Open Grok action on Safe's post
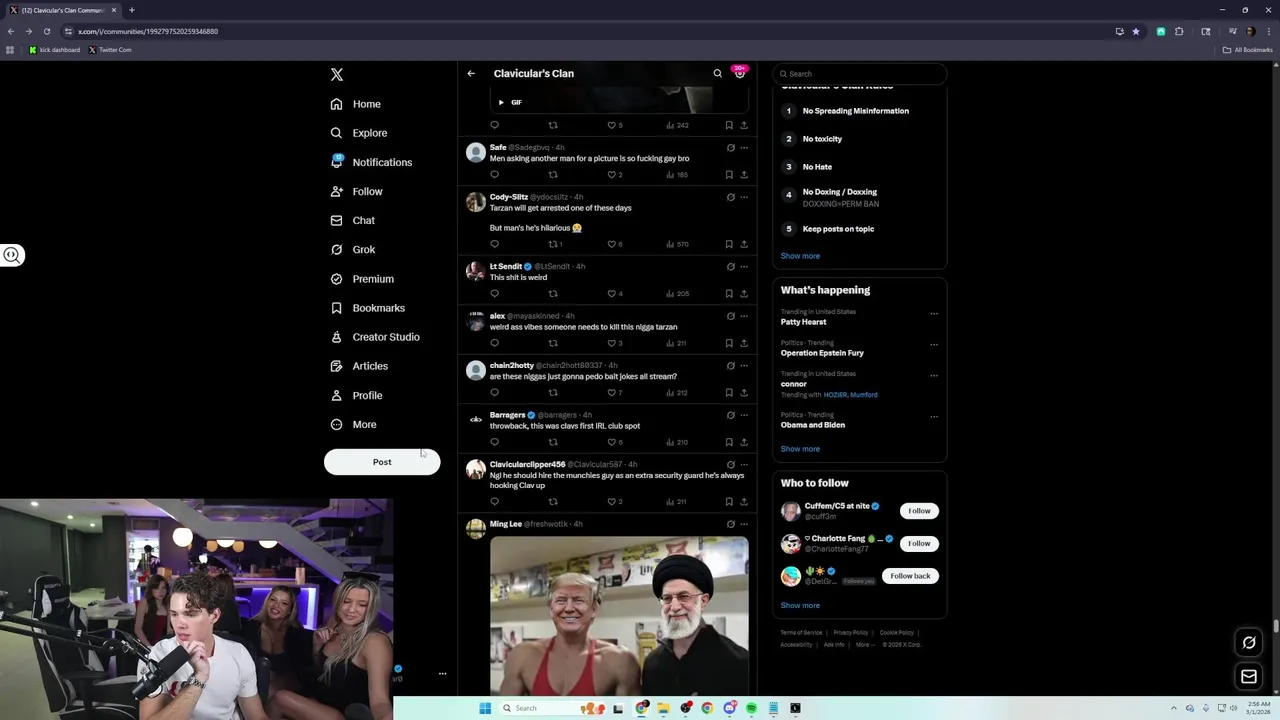Screen dimensions: 1280x720 (x=730, y=148)
